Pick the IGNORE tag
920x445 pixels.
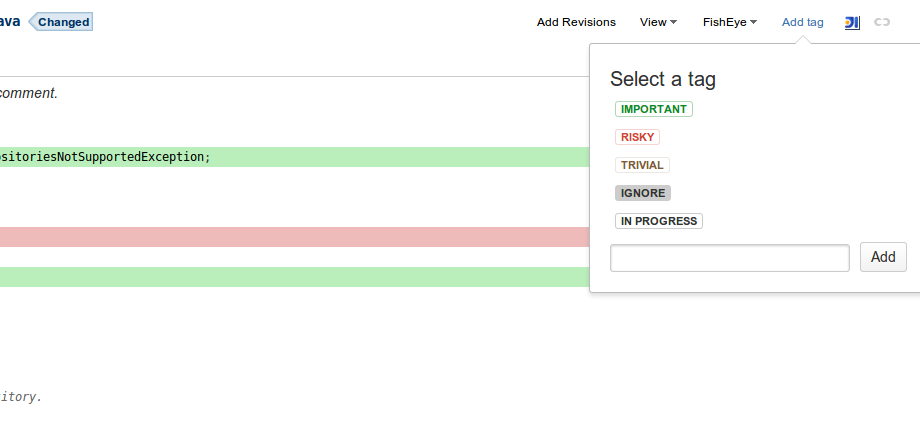coord(642,193)
